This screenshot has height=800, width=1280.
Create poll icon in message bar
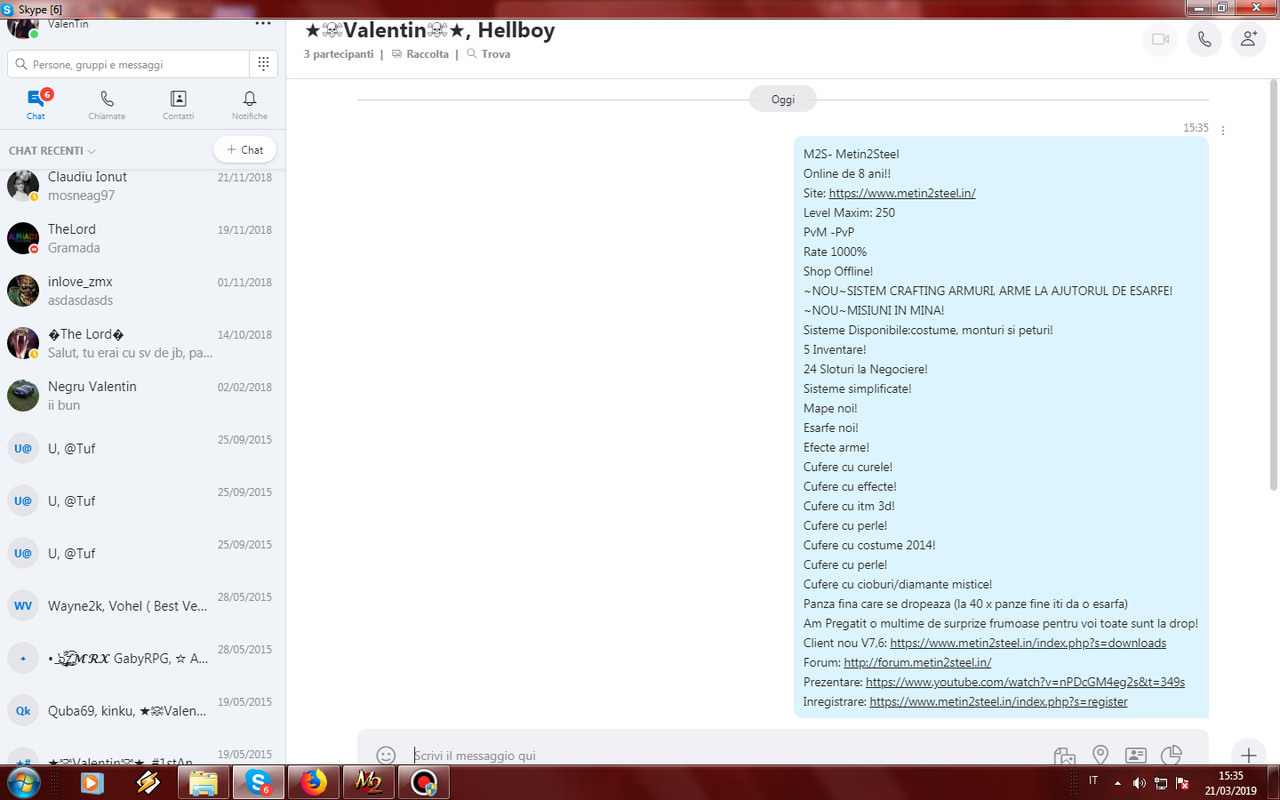coord(1171,755)
